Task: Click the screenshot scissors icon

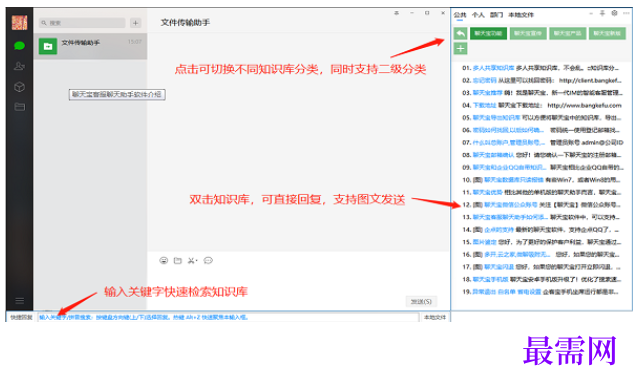Action: coord(192,260)
